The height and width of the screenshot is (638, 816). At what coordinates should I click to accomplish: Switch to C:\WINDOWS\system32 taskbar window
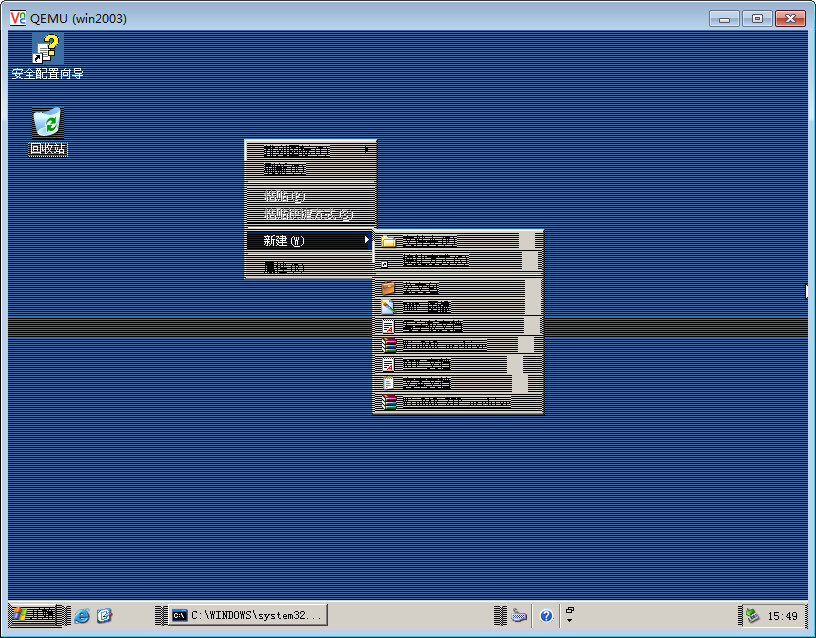pos(247,615)
